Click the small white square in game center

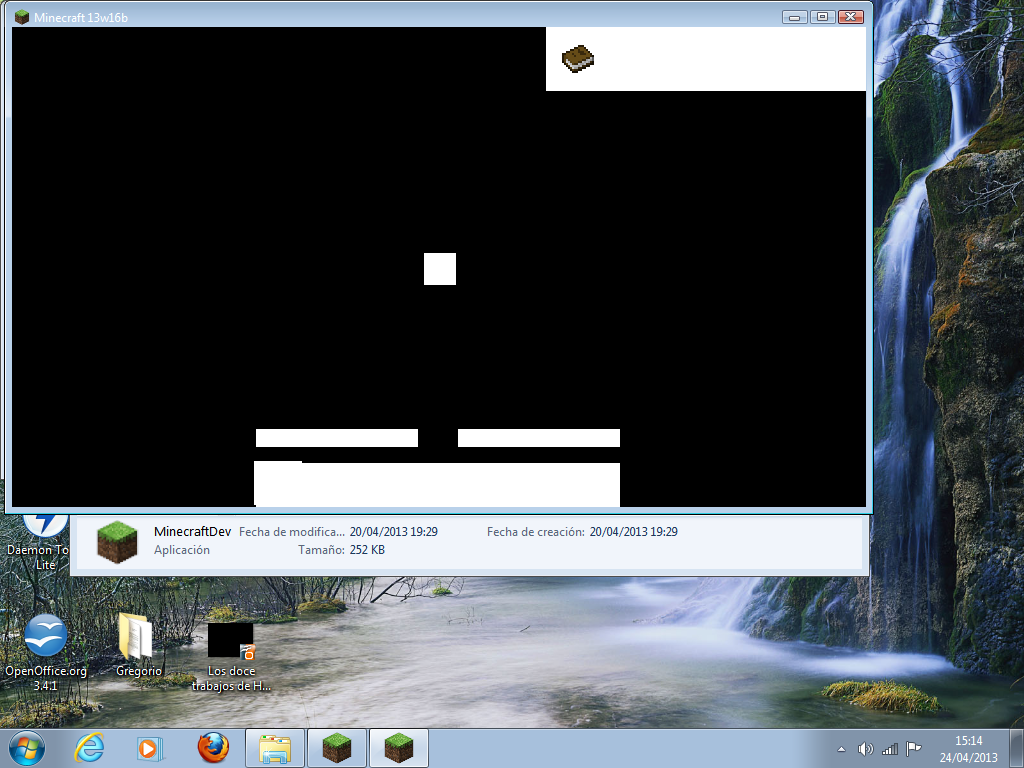click(440, 268)
